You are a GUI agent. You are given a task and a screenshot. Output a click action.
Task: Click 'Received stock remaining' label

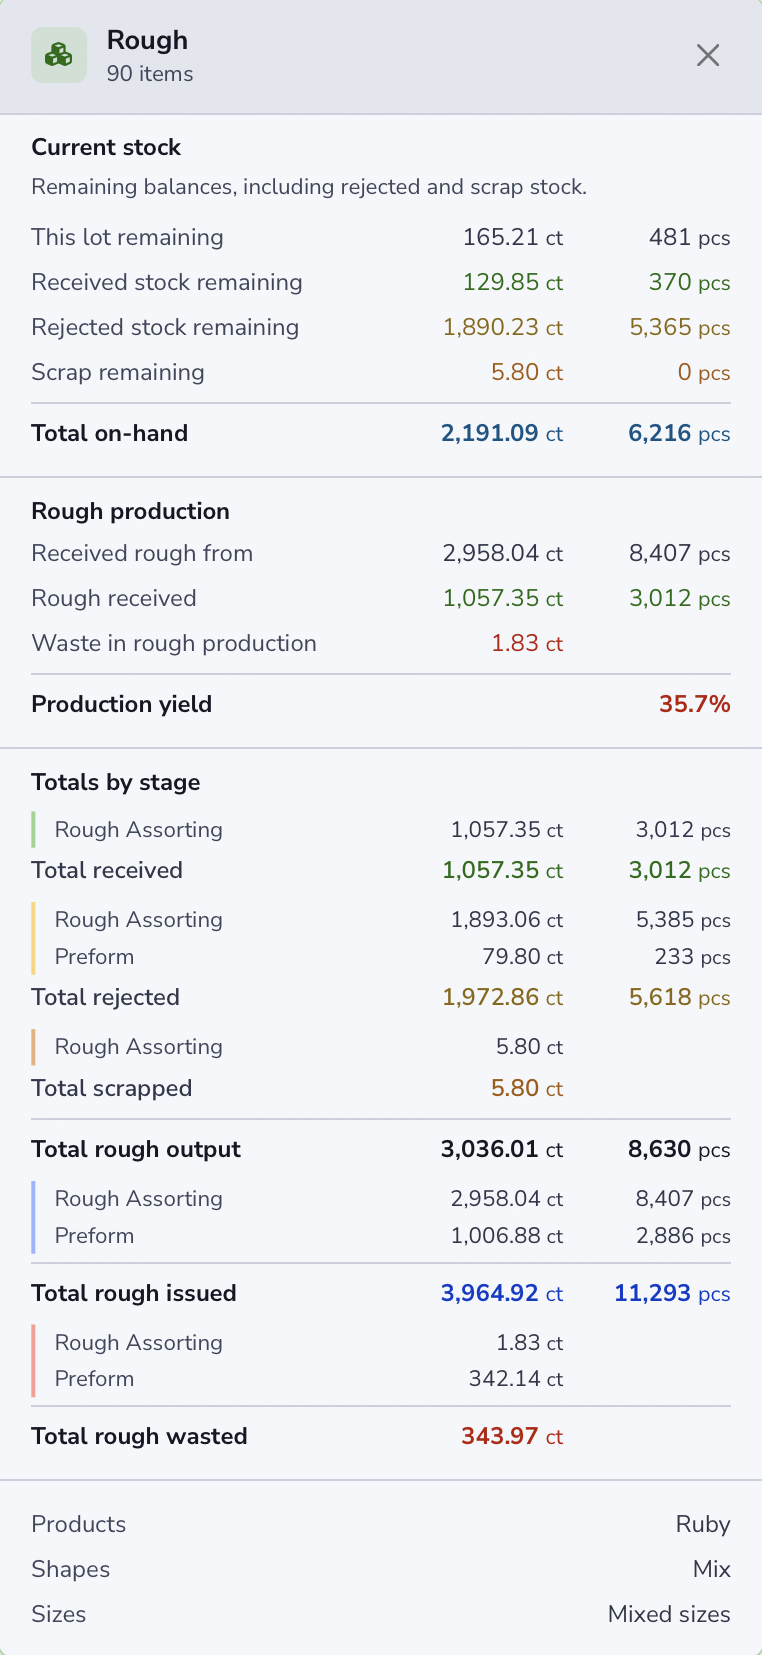167,282
